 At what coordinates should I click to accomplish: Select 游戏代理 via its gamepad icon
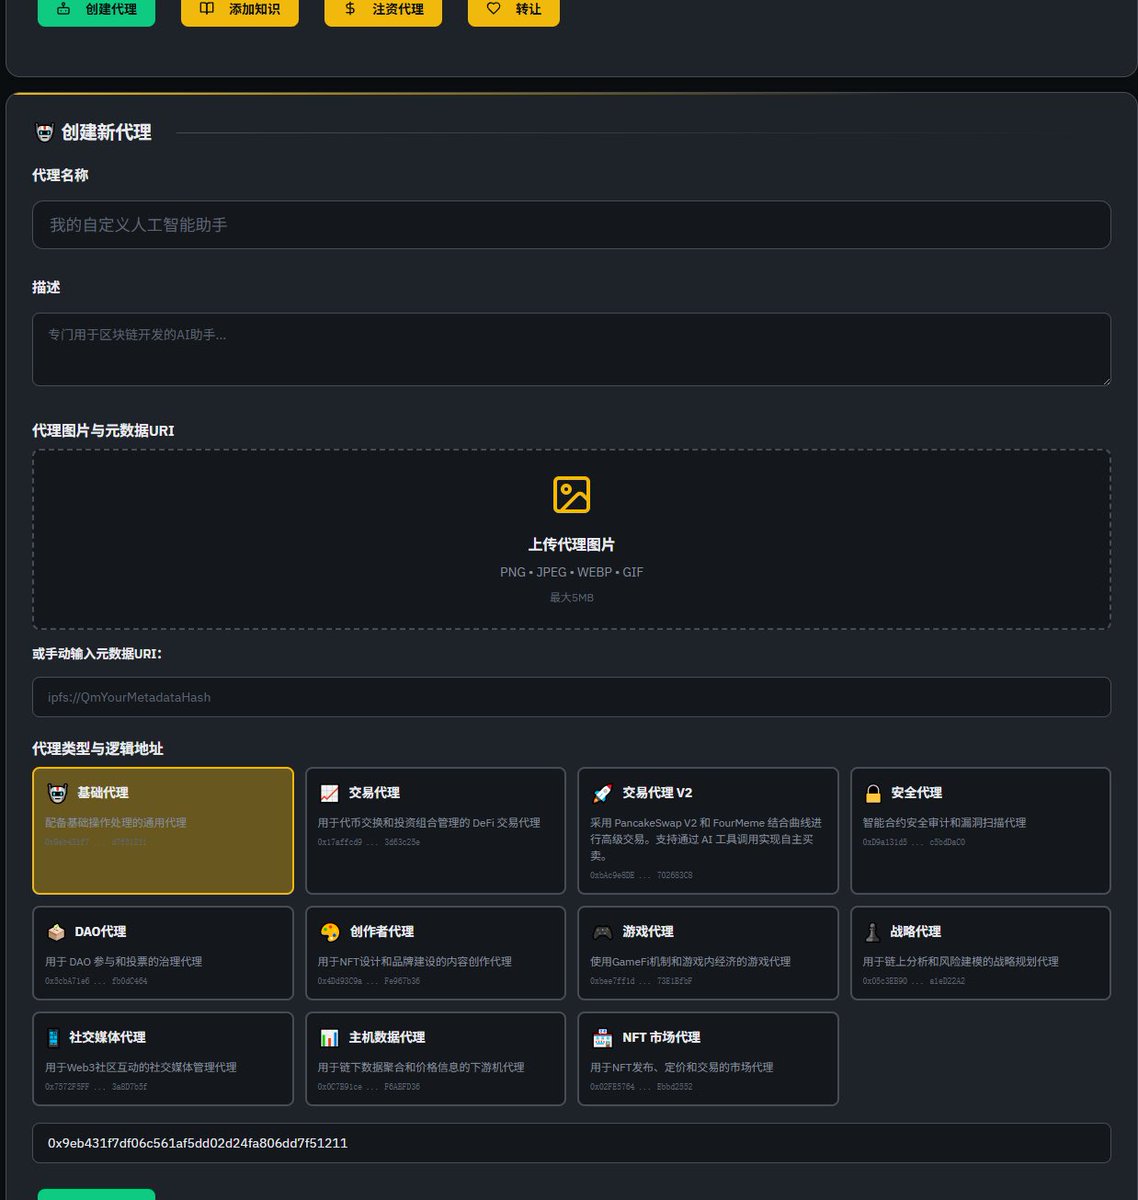click(x=602, y=932)
